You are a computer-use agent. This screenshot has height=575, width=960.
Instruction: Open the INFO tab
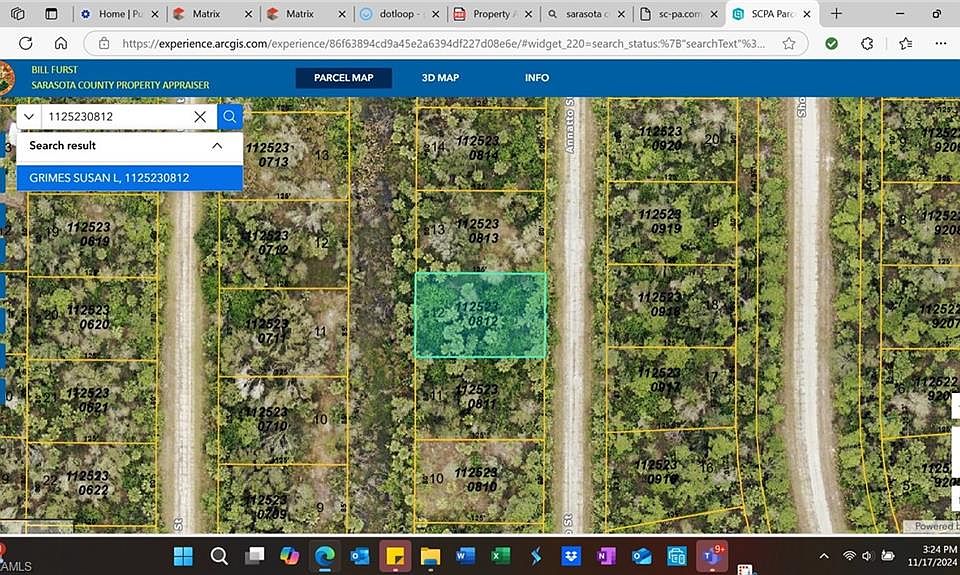[536, 78]
